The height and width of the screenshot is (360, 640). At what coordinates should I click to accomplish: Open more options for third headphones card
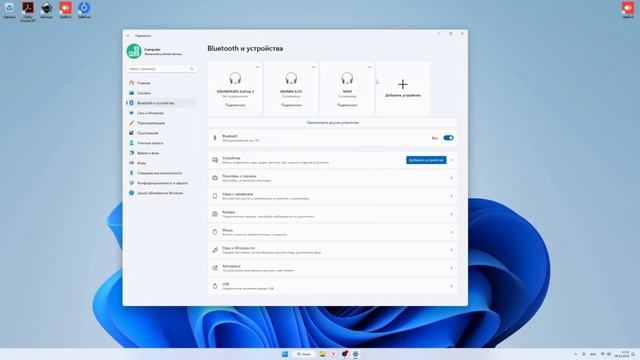click(369, 67)
